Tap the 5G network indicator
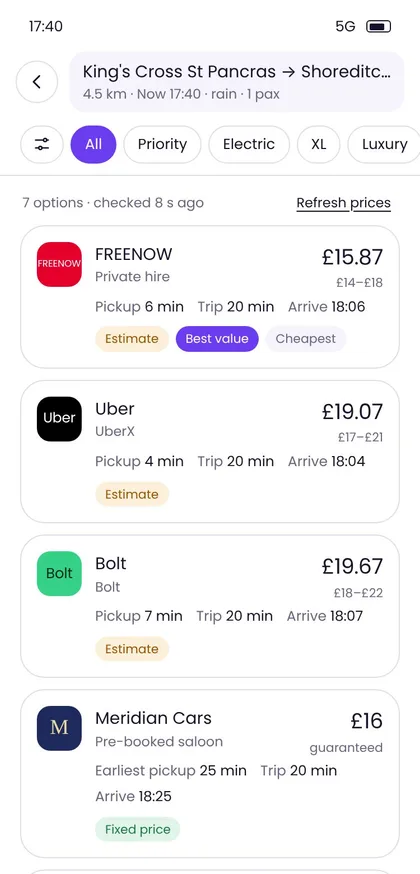 [345, 26]
